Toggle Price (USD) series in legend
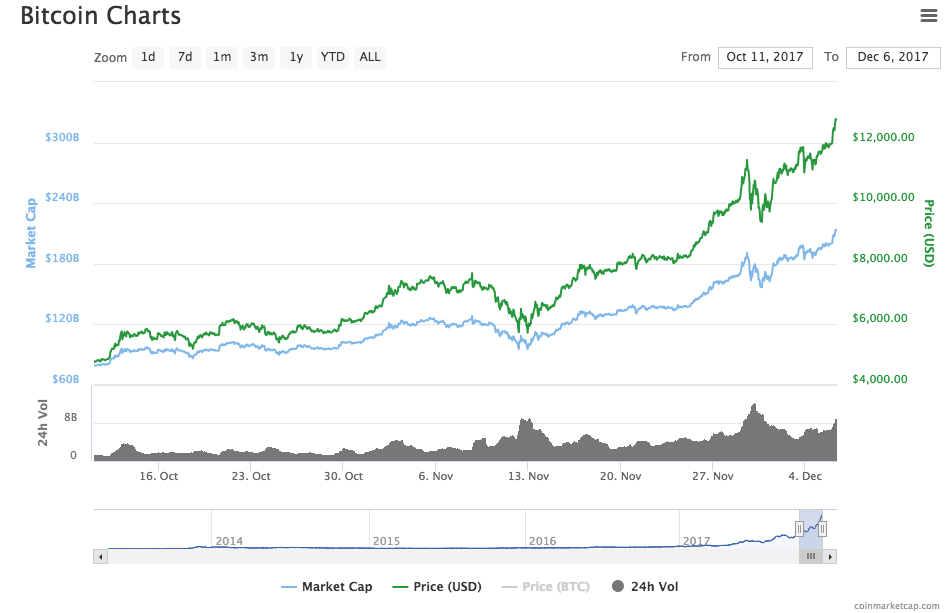 click(437, 586)
